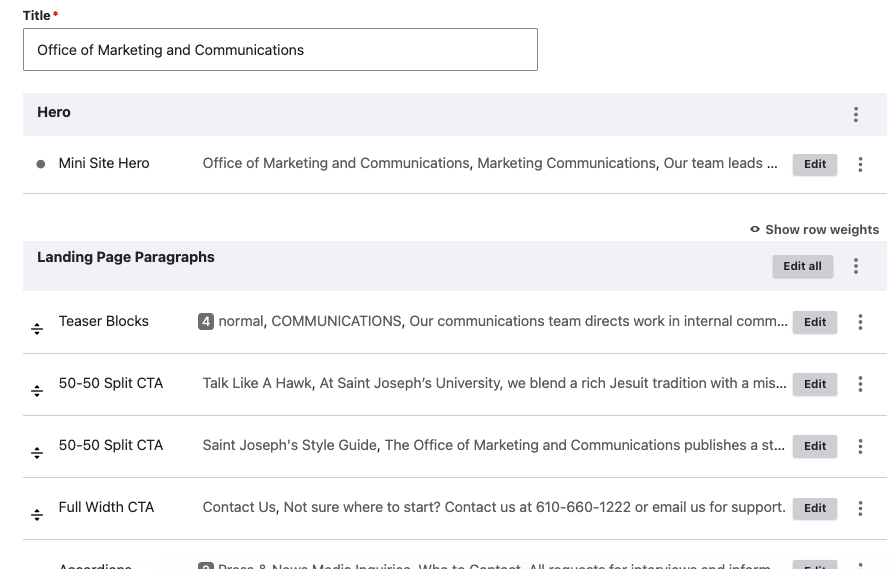This screenshot has width=893, height=569.
Task: Open Talk Like A Hawk row options menu
Action: 860,384
